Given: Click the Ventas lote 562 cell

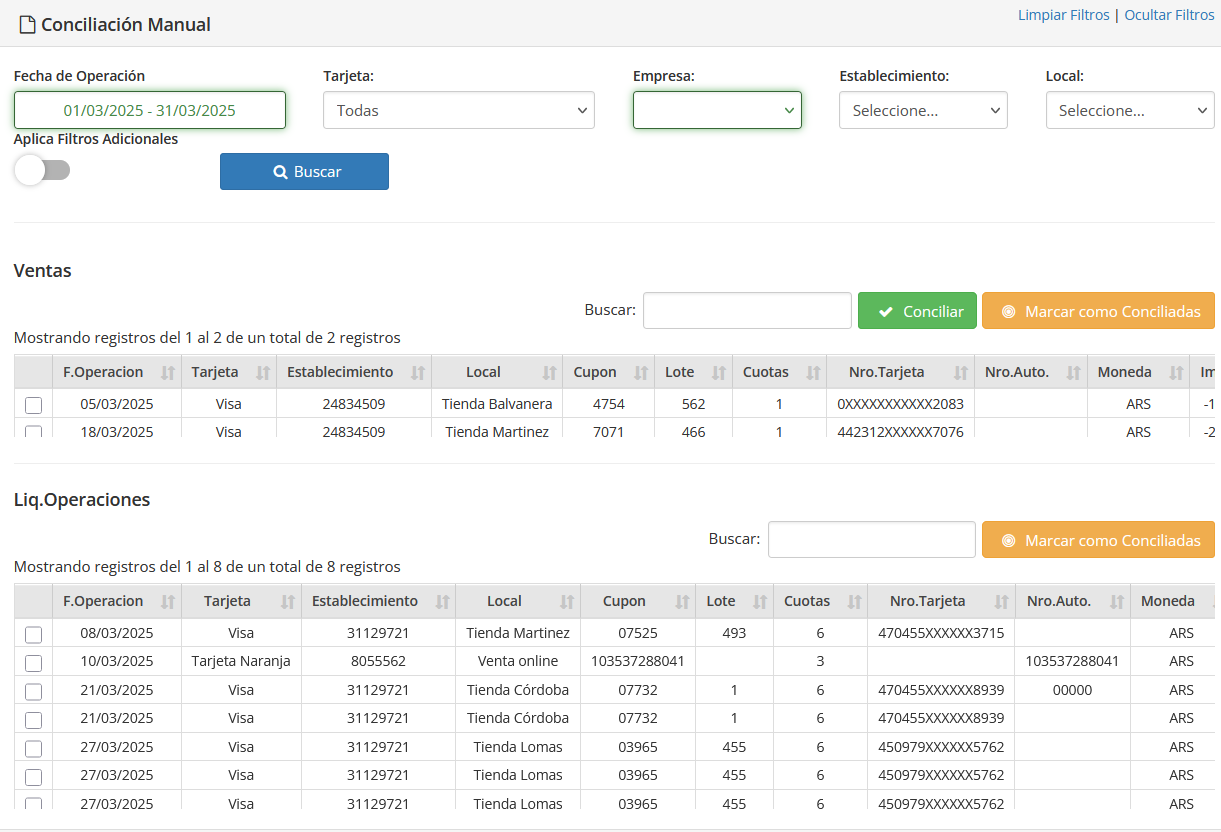Looking at the screenshot, I should pos(693,404).
